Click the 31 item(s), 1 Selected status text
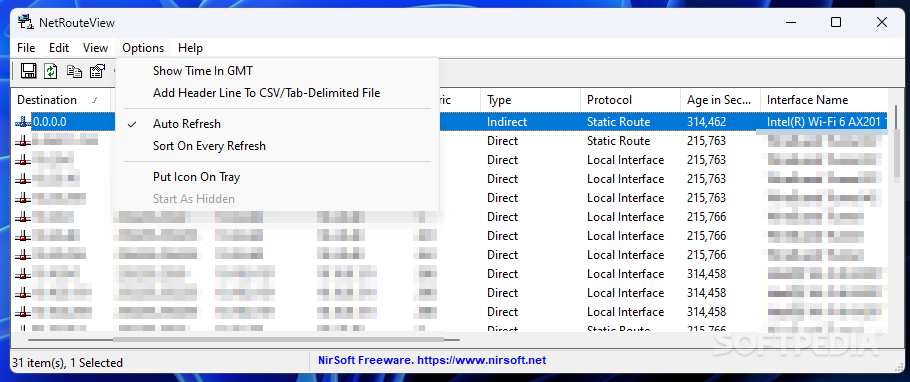Image resolution: width=910 pixels, height=382 pixels. click(x=67, y=363)
